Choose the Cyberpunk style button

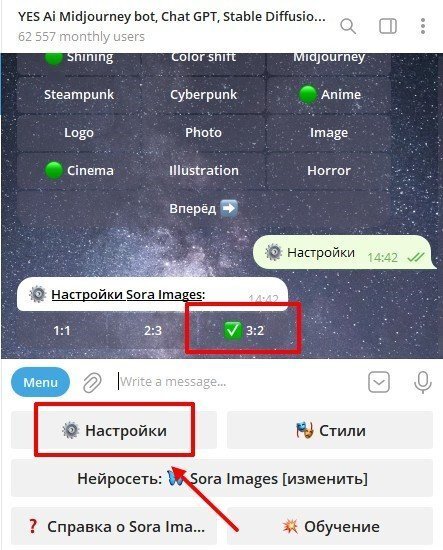[x=203, y=95]
